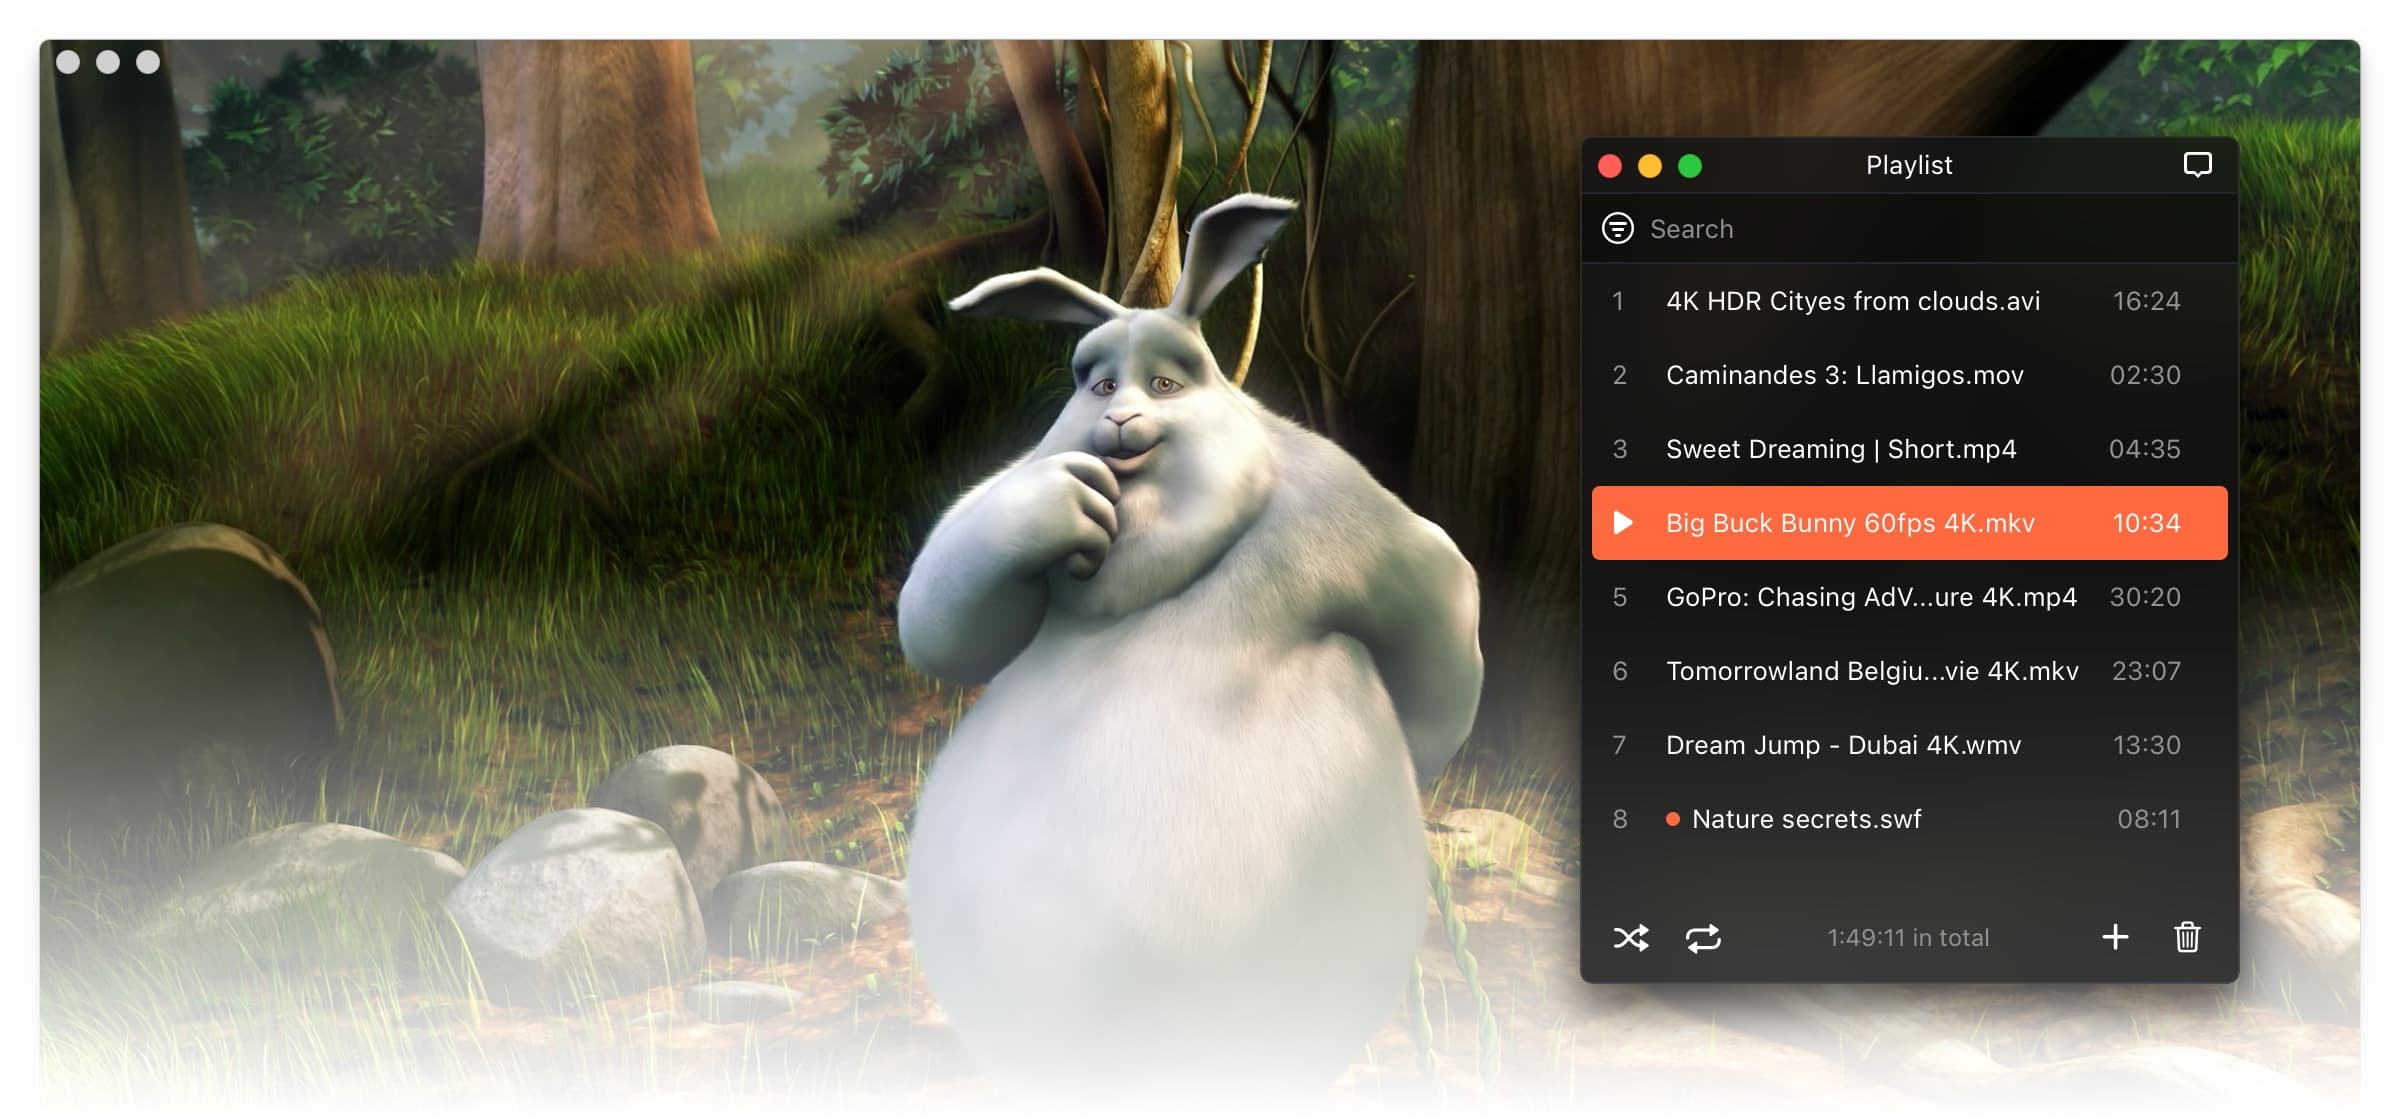Image resolution: width=2400 pixels, height=1120 pixels.
Task: Click the add item to playlist icon
Action: [x=2117, y=936]
